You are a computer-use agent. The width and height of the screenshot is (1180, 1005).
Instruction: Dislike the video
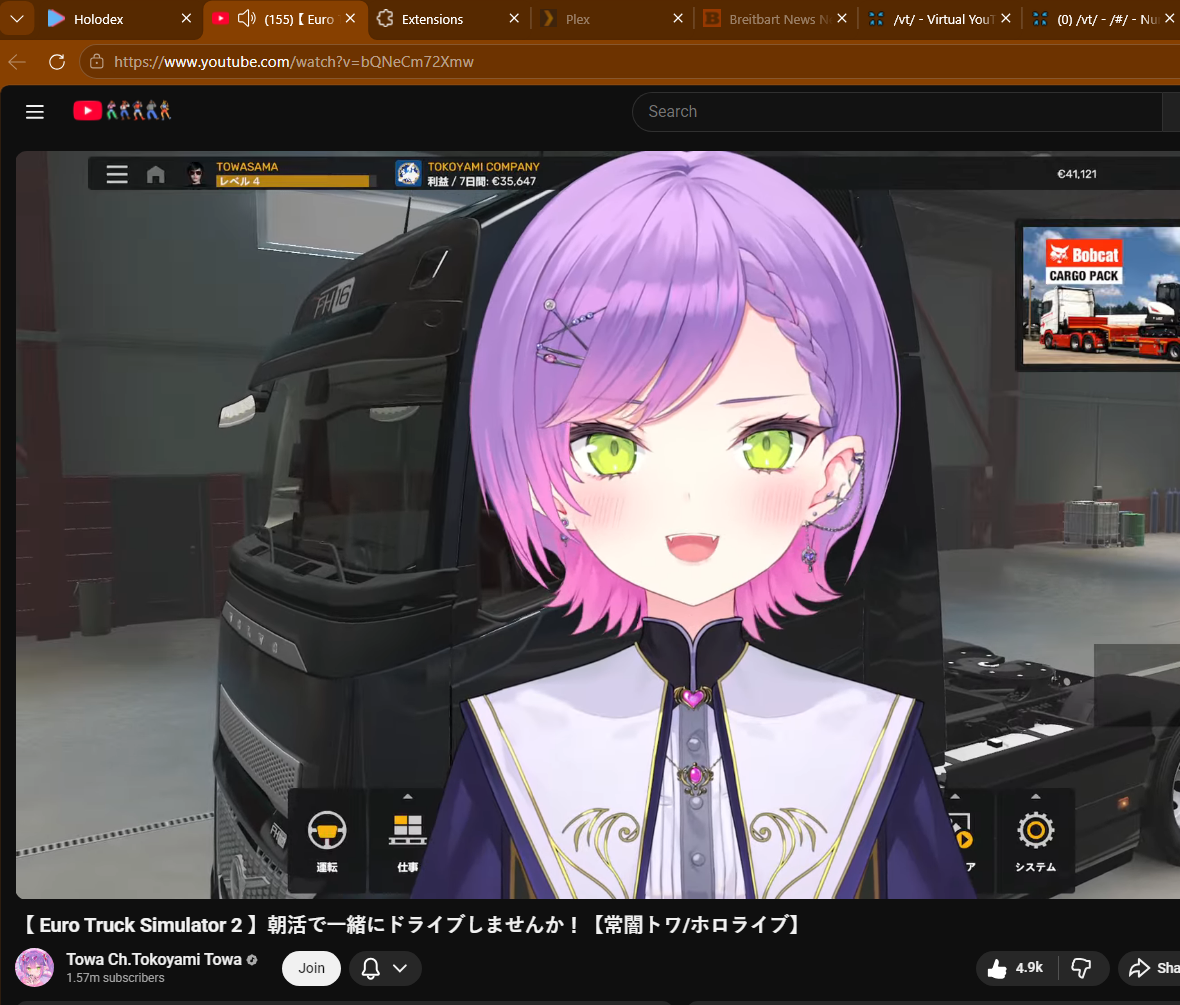[1082, 968]
